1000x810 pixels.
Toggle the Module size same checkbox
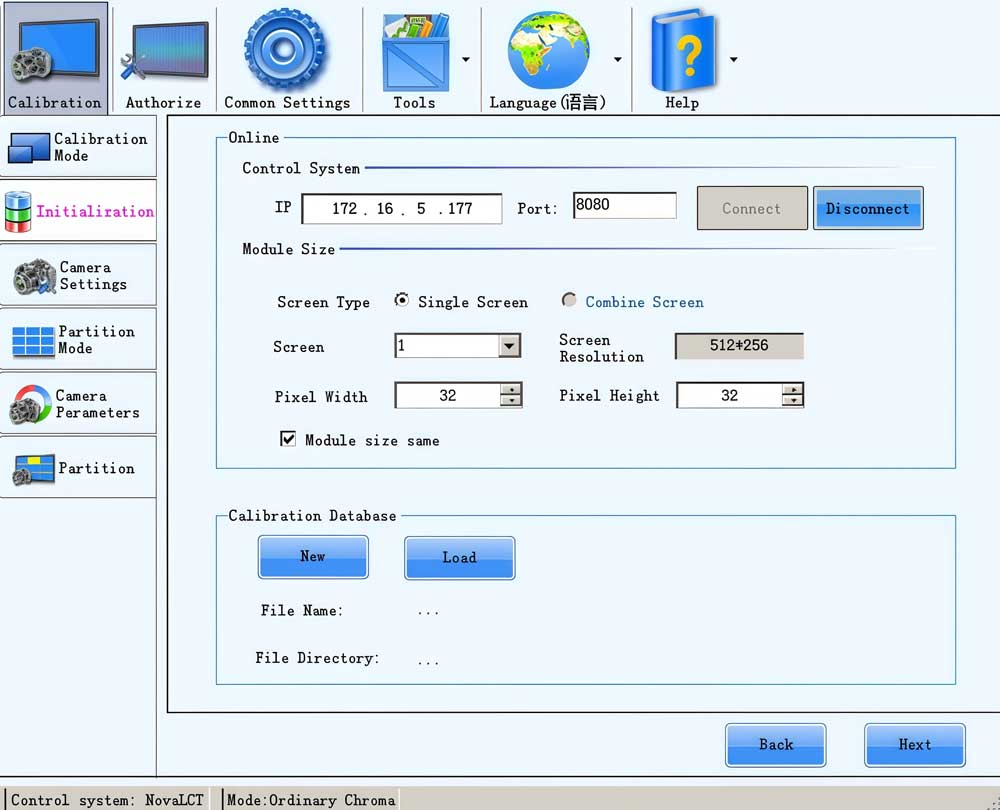(288, 439)
